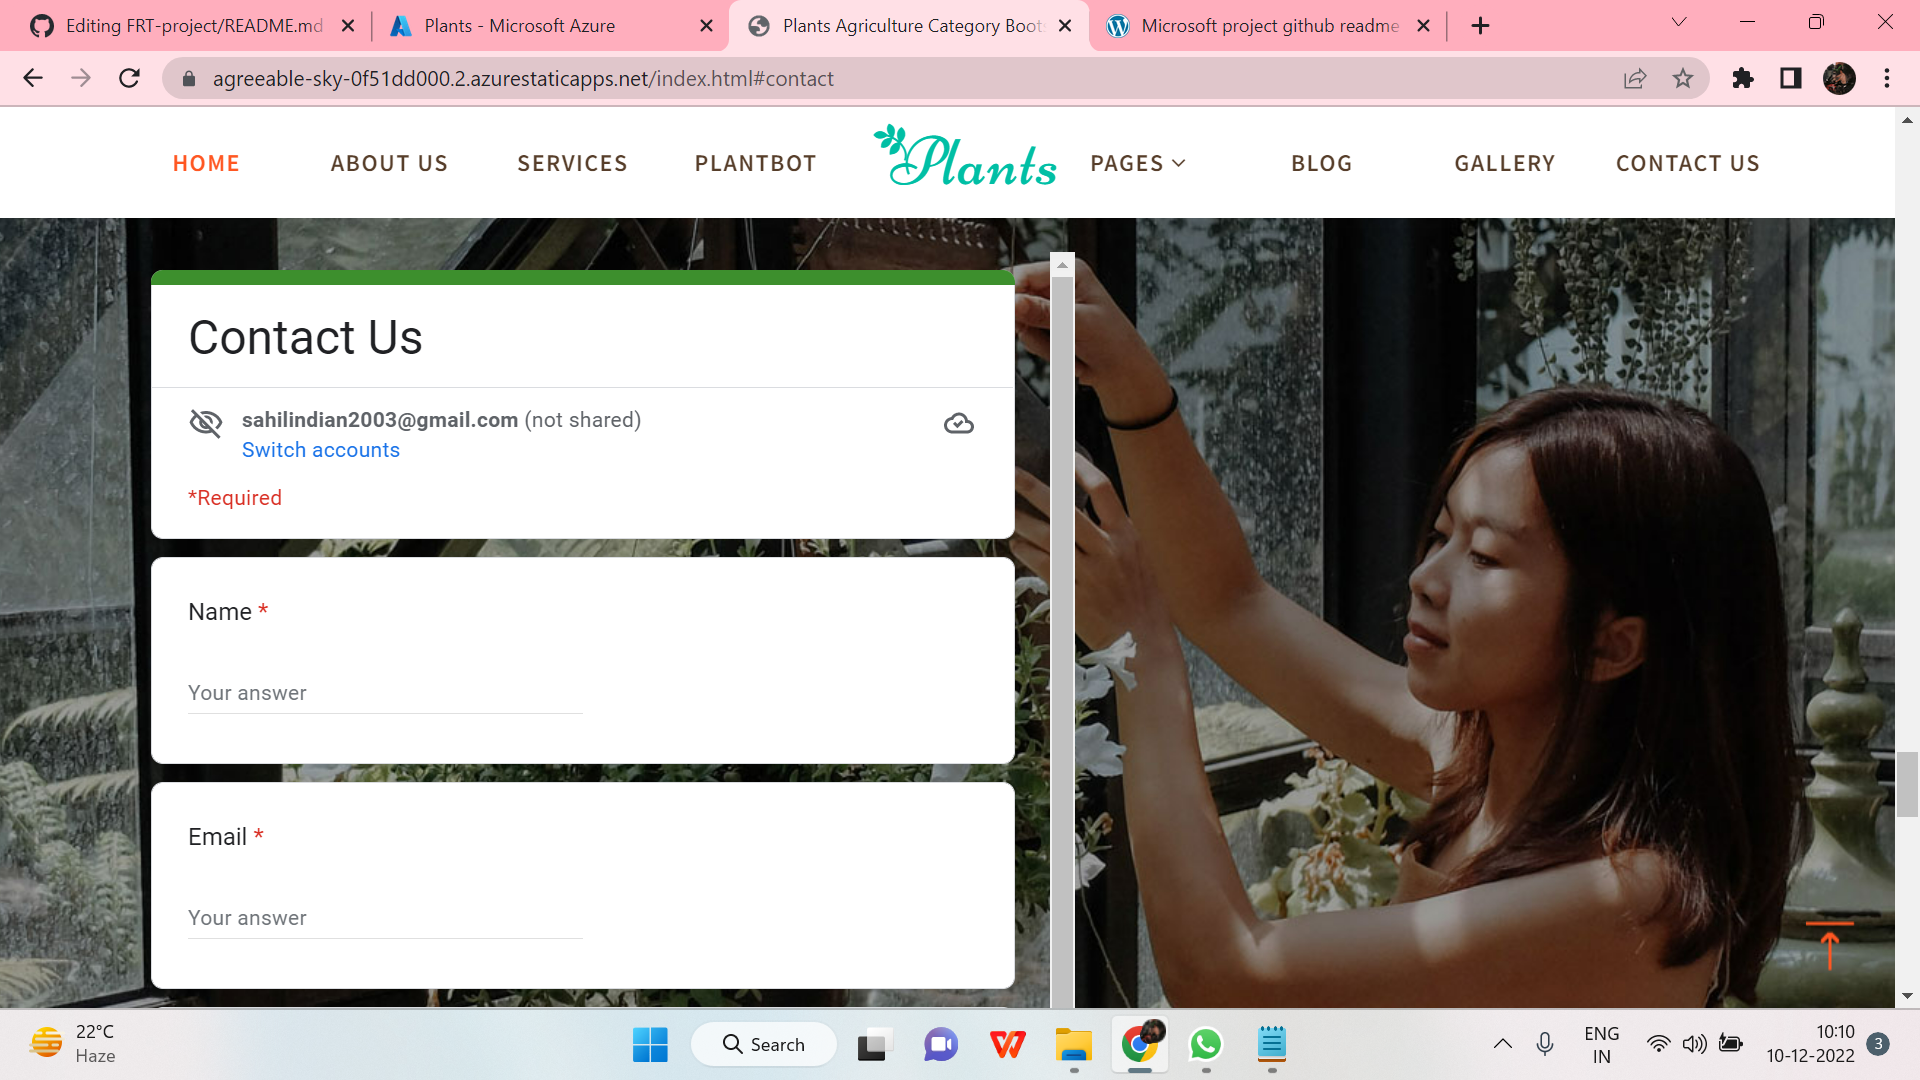
Task: Go to CONTACT US page
Action: pyautogui.click(x=1687, y=163)
